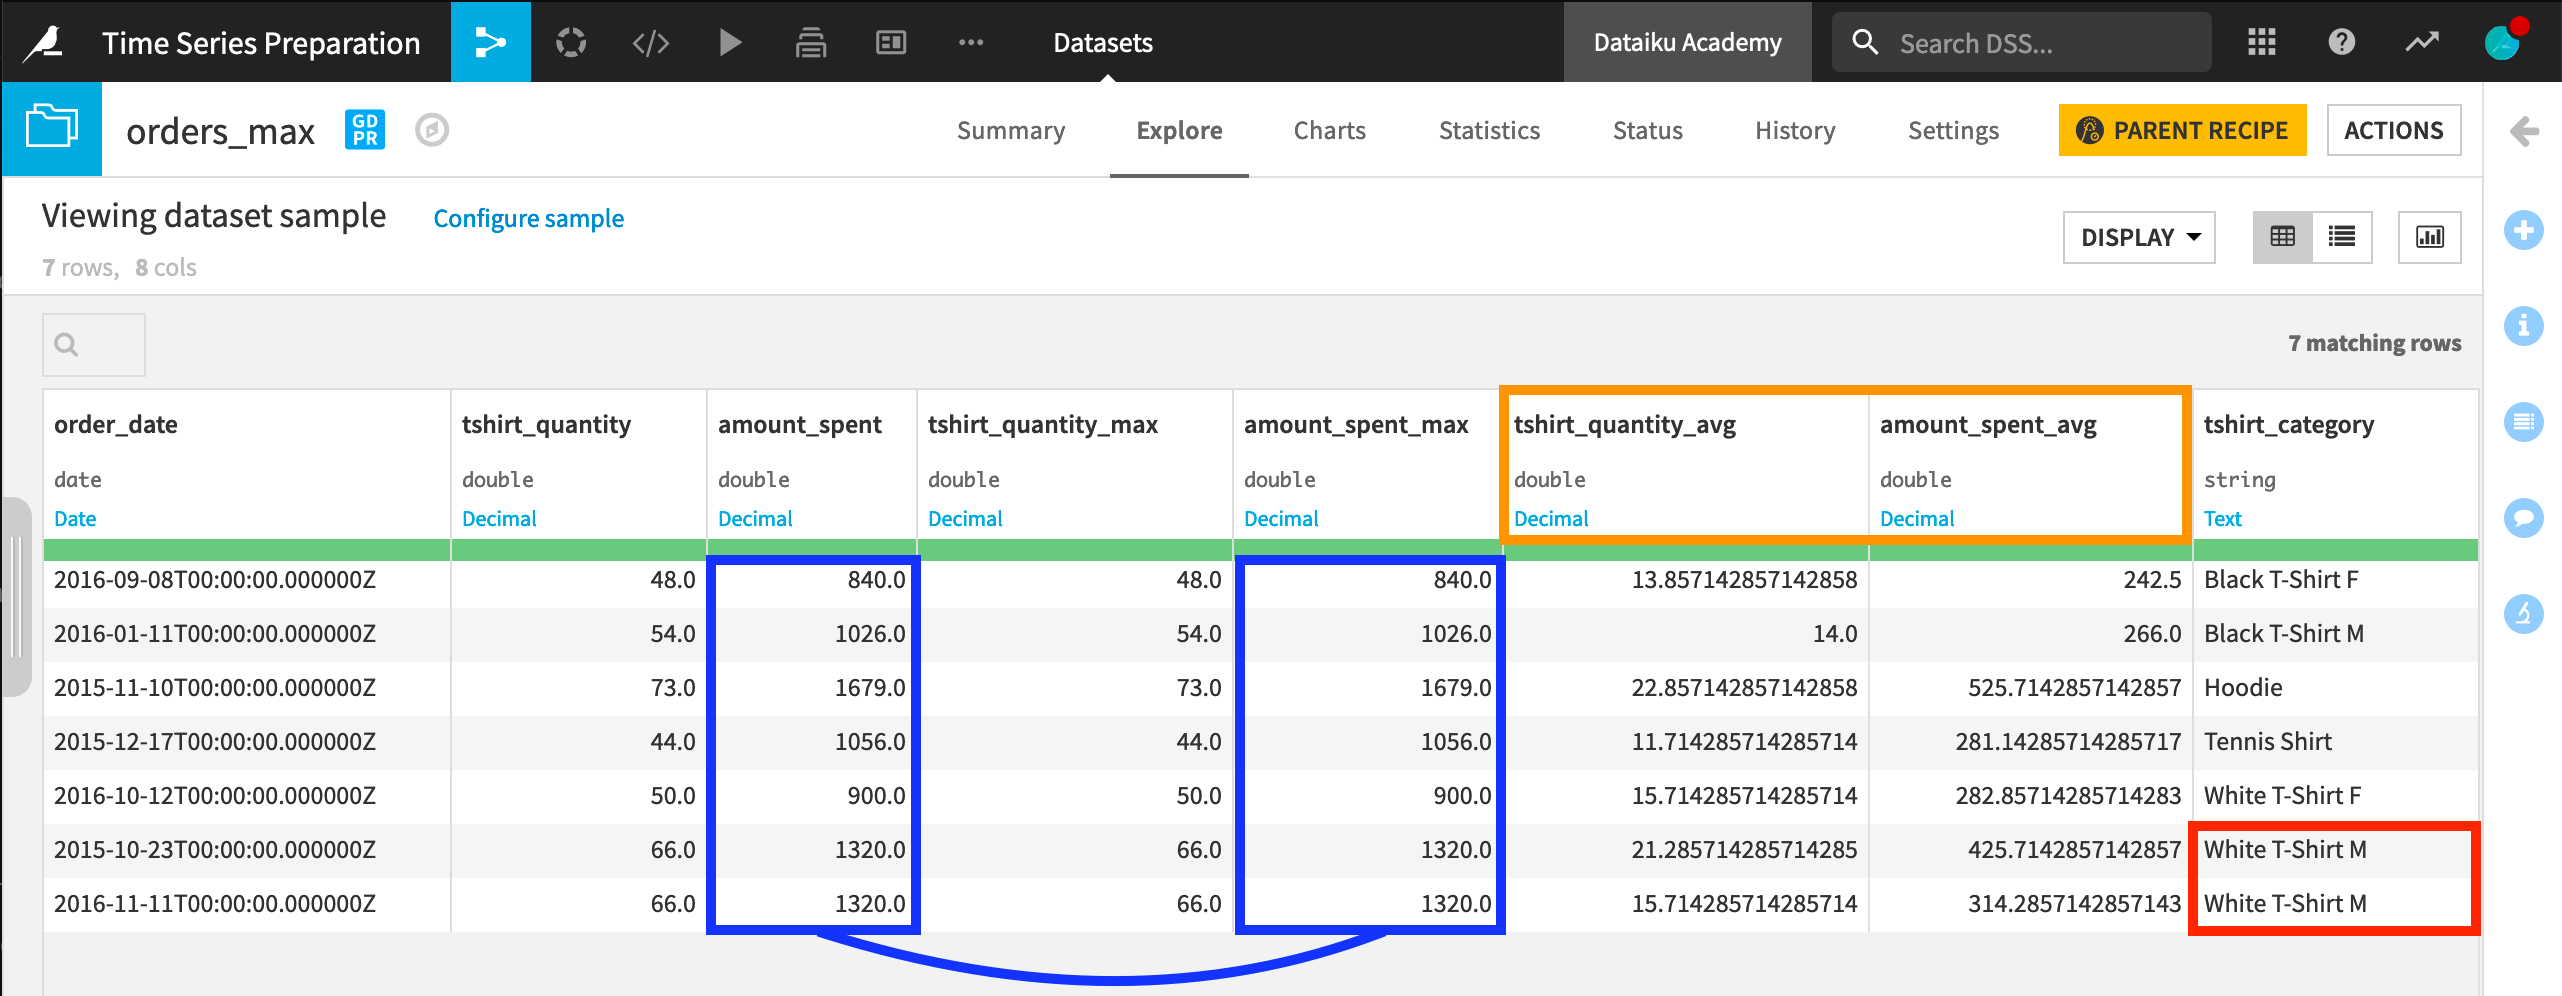Toggle the column quick analysis chart view
The image size is (2562, 996).
(2429, 237)
